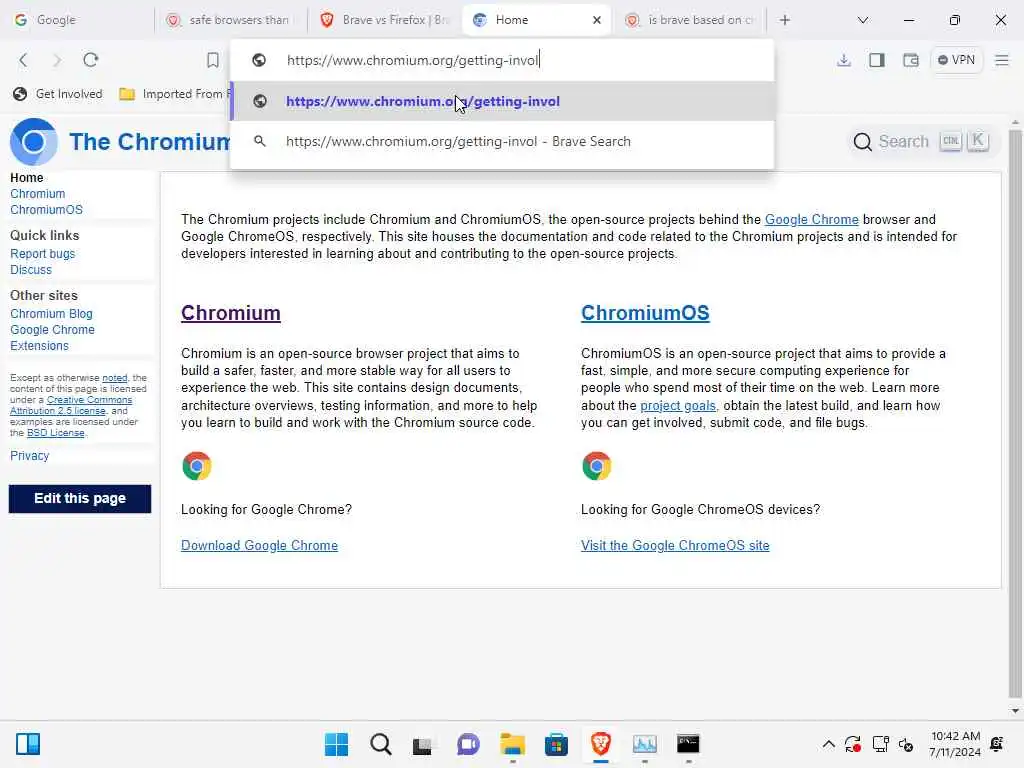
Task: Open the Chat app on the taskbar
Action: 468,744
